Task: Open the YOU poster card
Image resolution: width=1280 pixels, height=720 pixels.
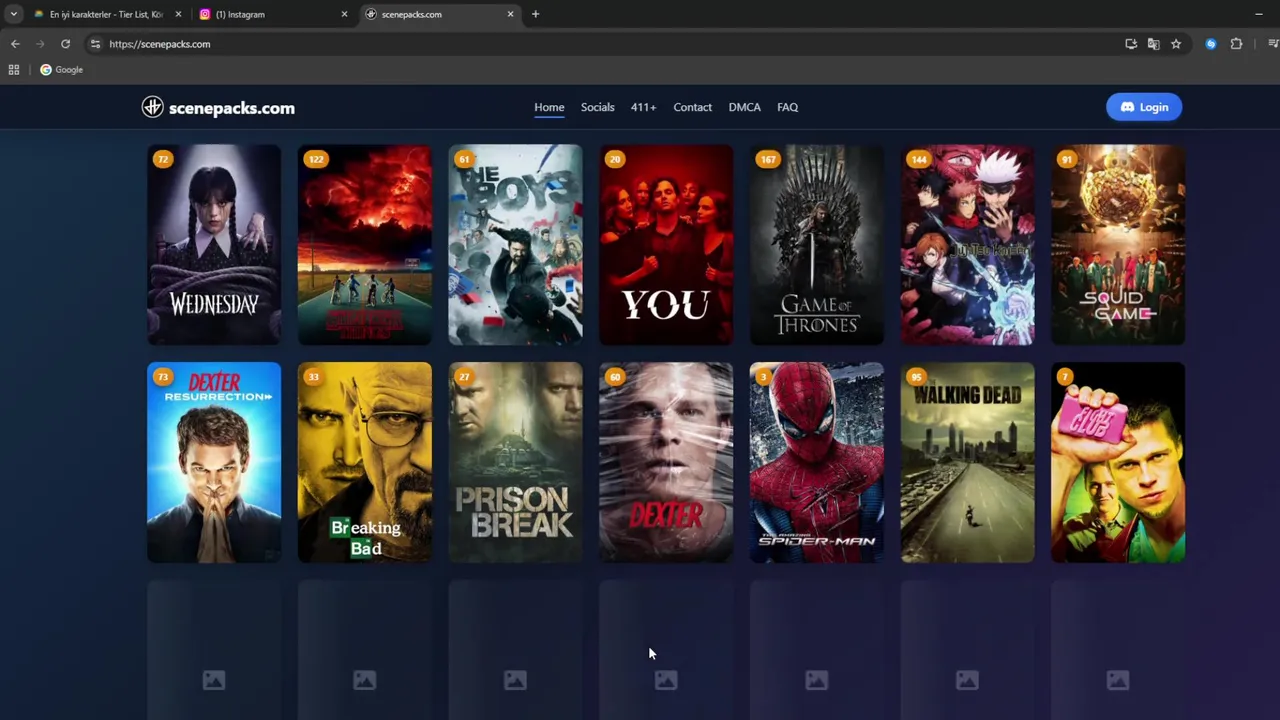Action: [666, 245]
